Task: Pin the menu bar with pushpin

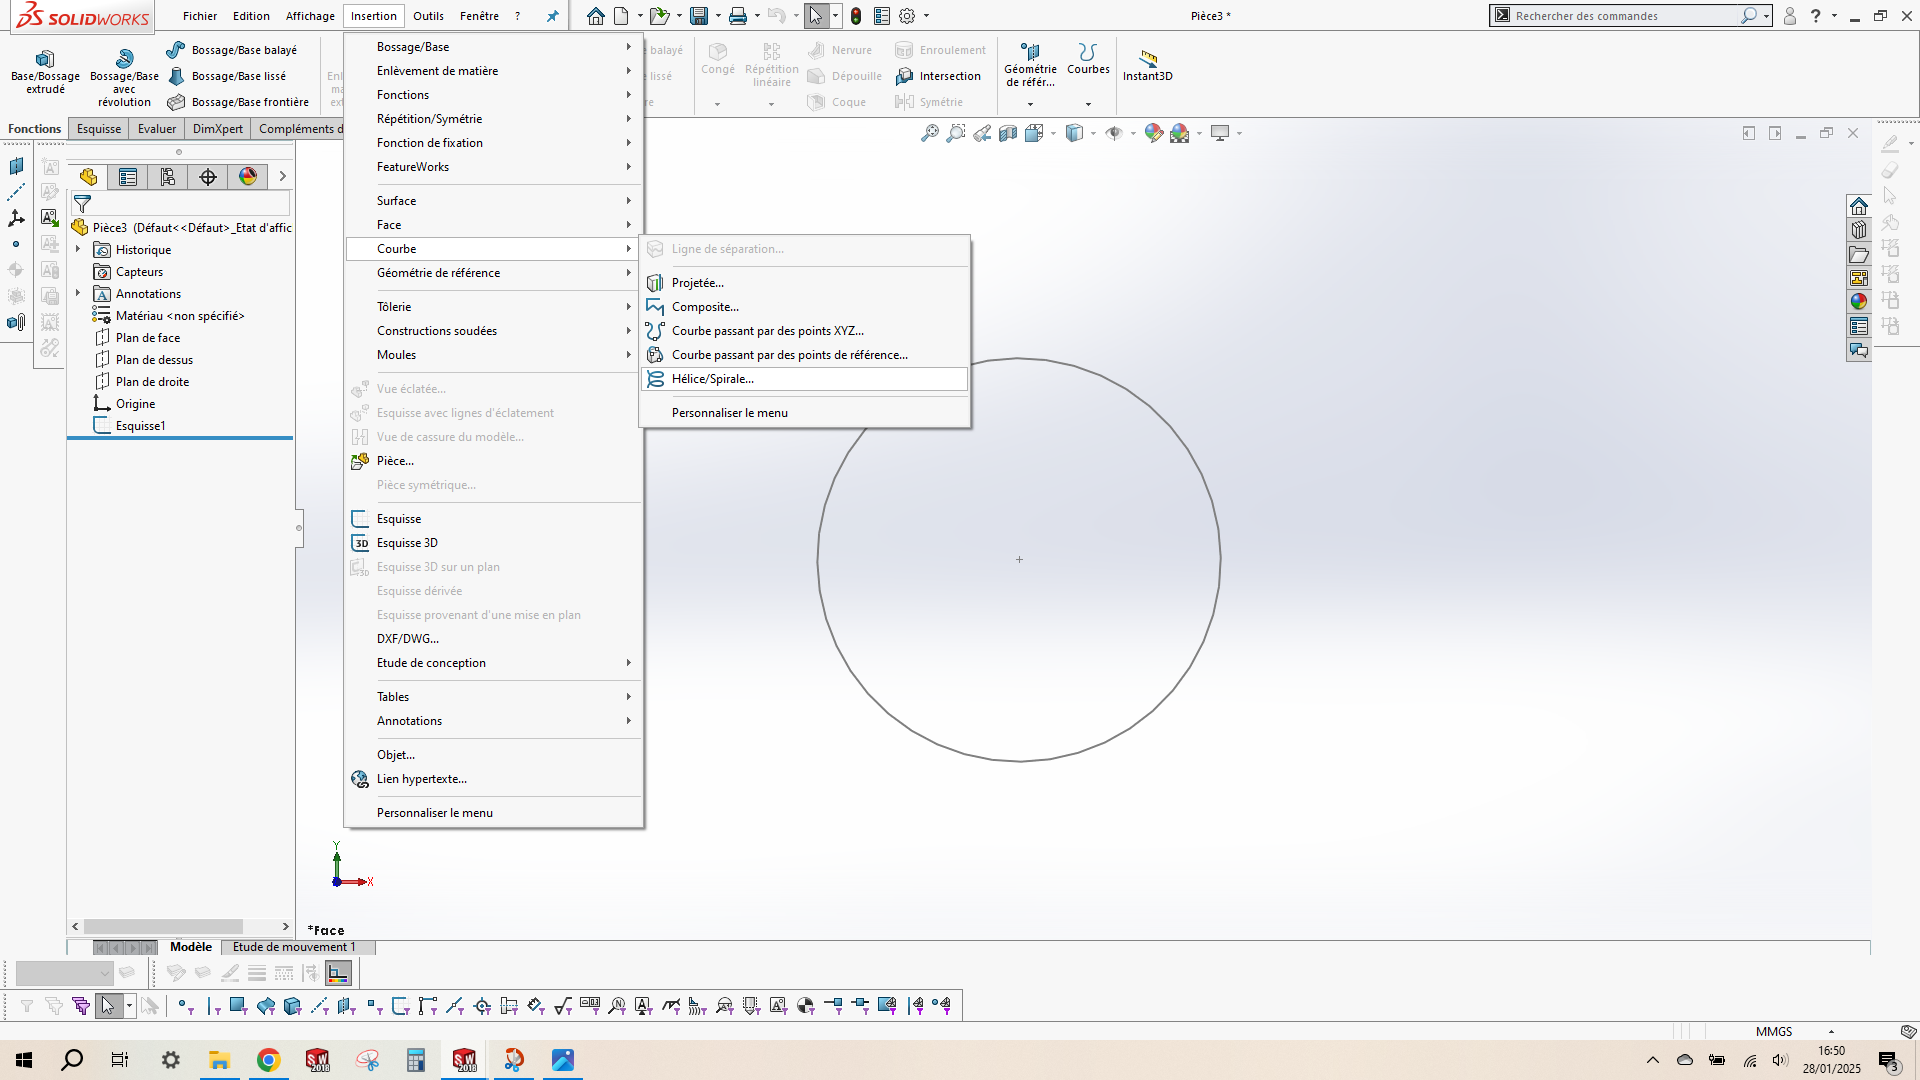Action: click(x=552, y=16)
